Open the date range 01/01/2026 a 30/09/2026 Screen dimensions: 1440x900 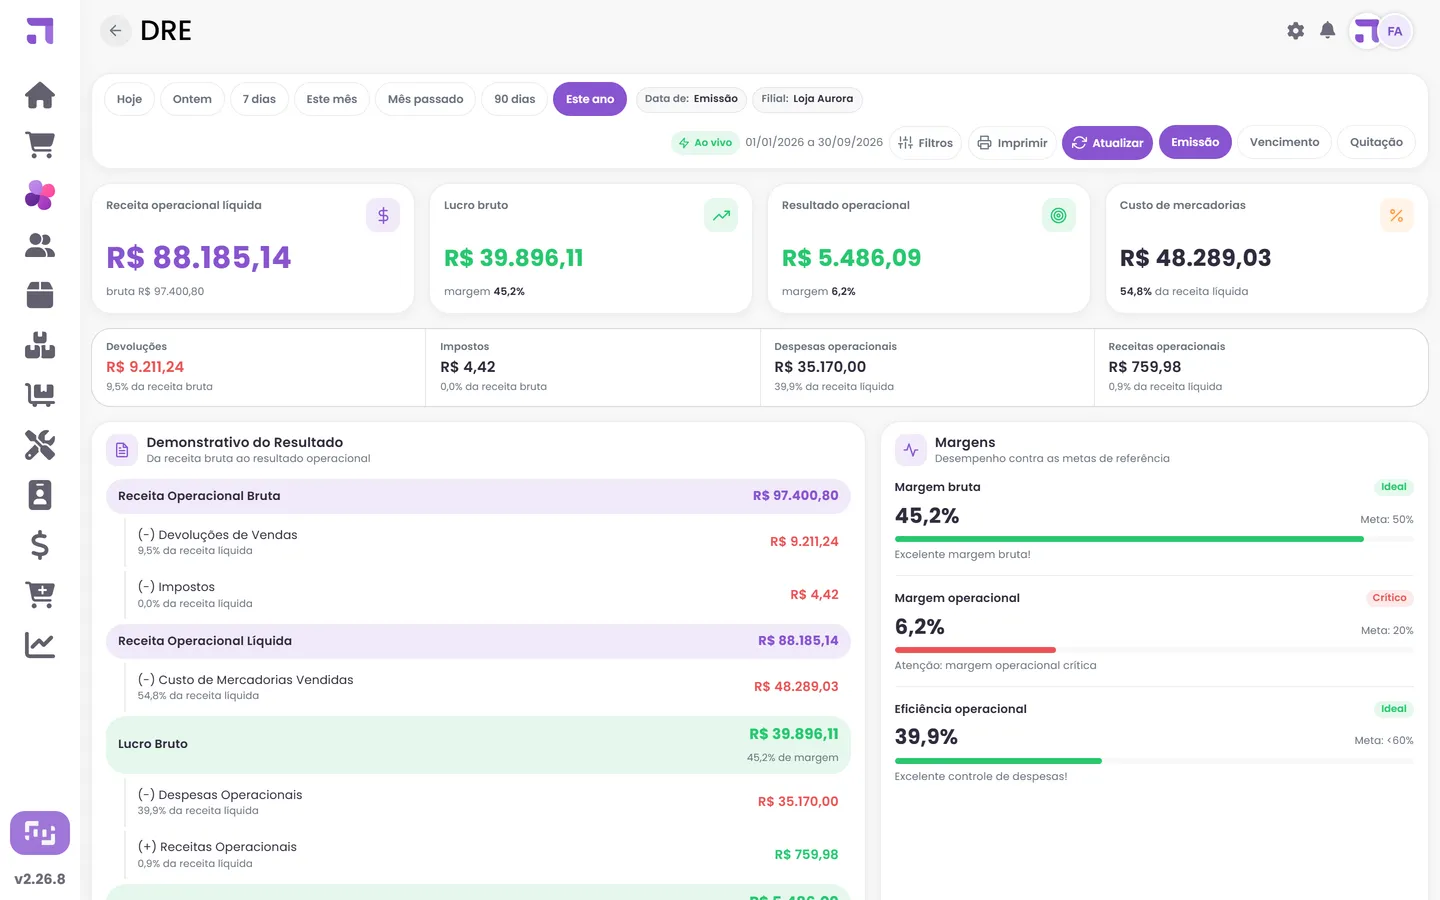[x=814, y=143]
